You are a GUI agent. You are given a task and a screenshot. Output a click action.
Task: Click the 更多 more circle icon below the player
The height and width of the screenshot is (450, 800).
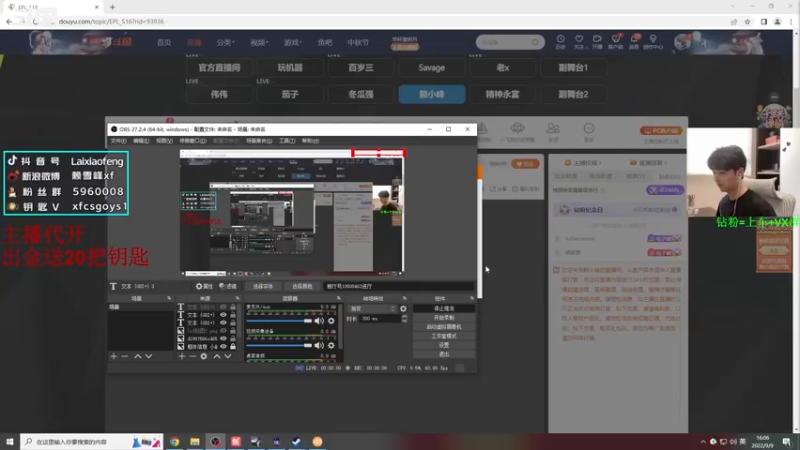point(588,132)
